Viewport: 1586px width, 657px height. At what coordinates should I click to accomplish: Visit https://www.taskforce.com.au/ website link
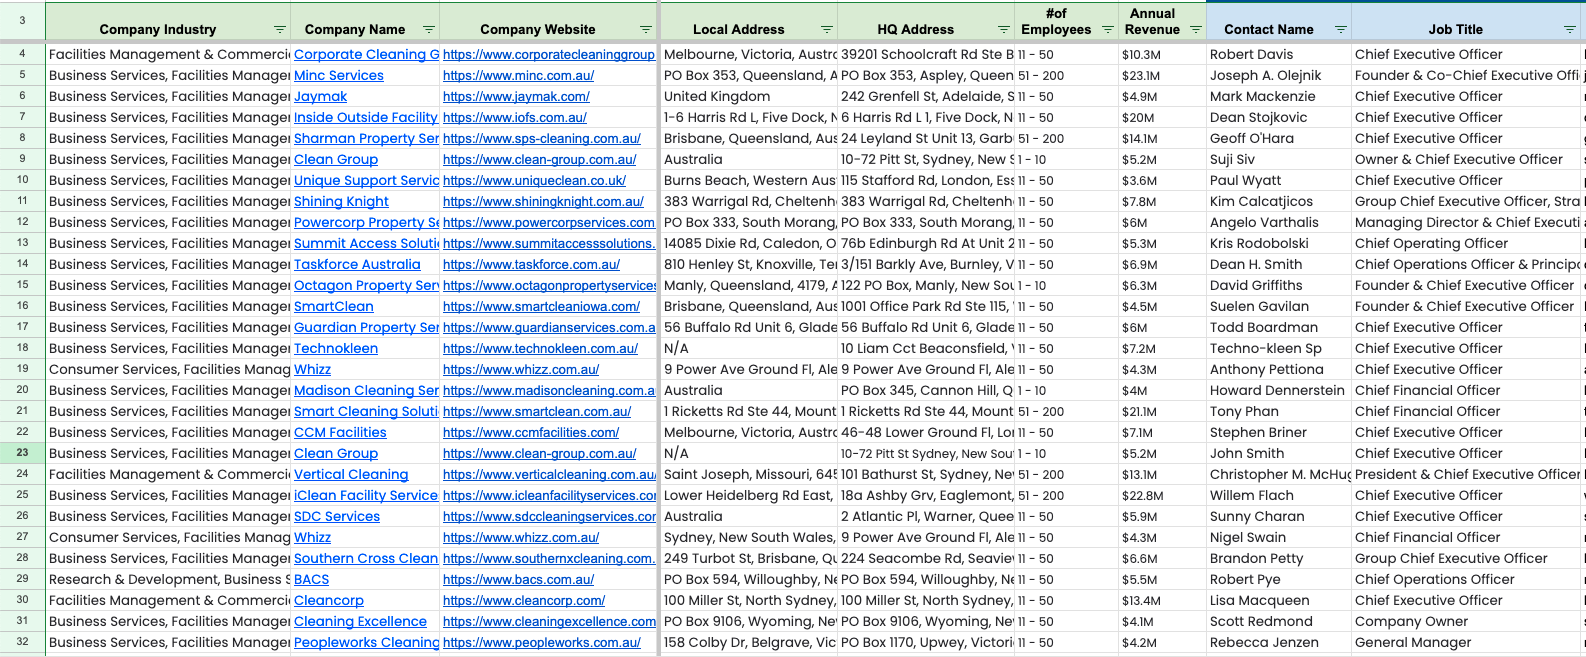click(x=531, y=265)
